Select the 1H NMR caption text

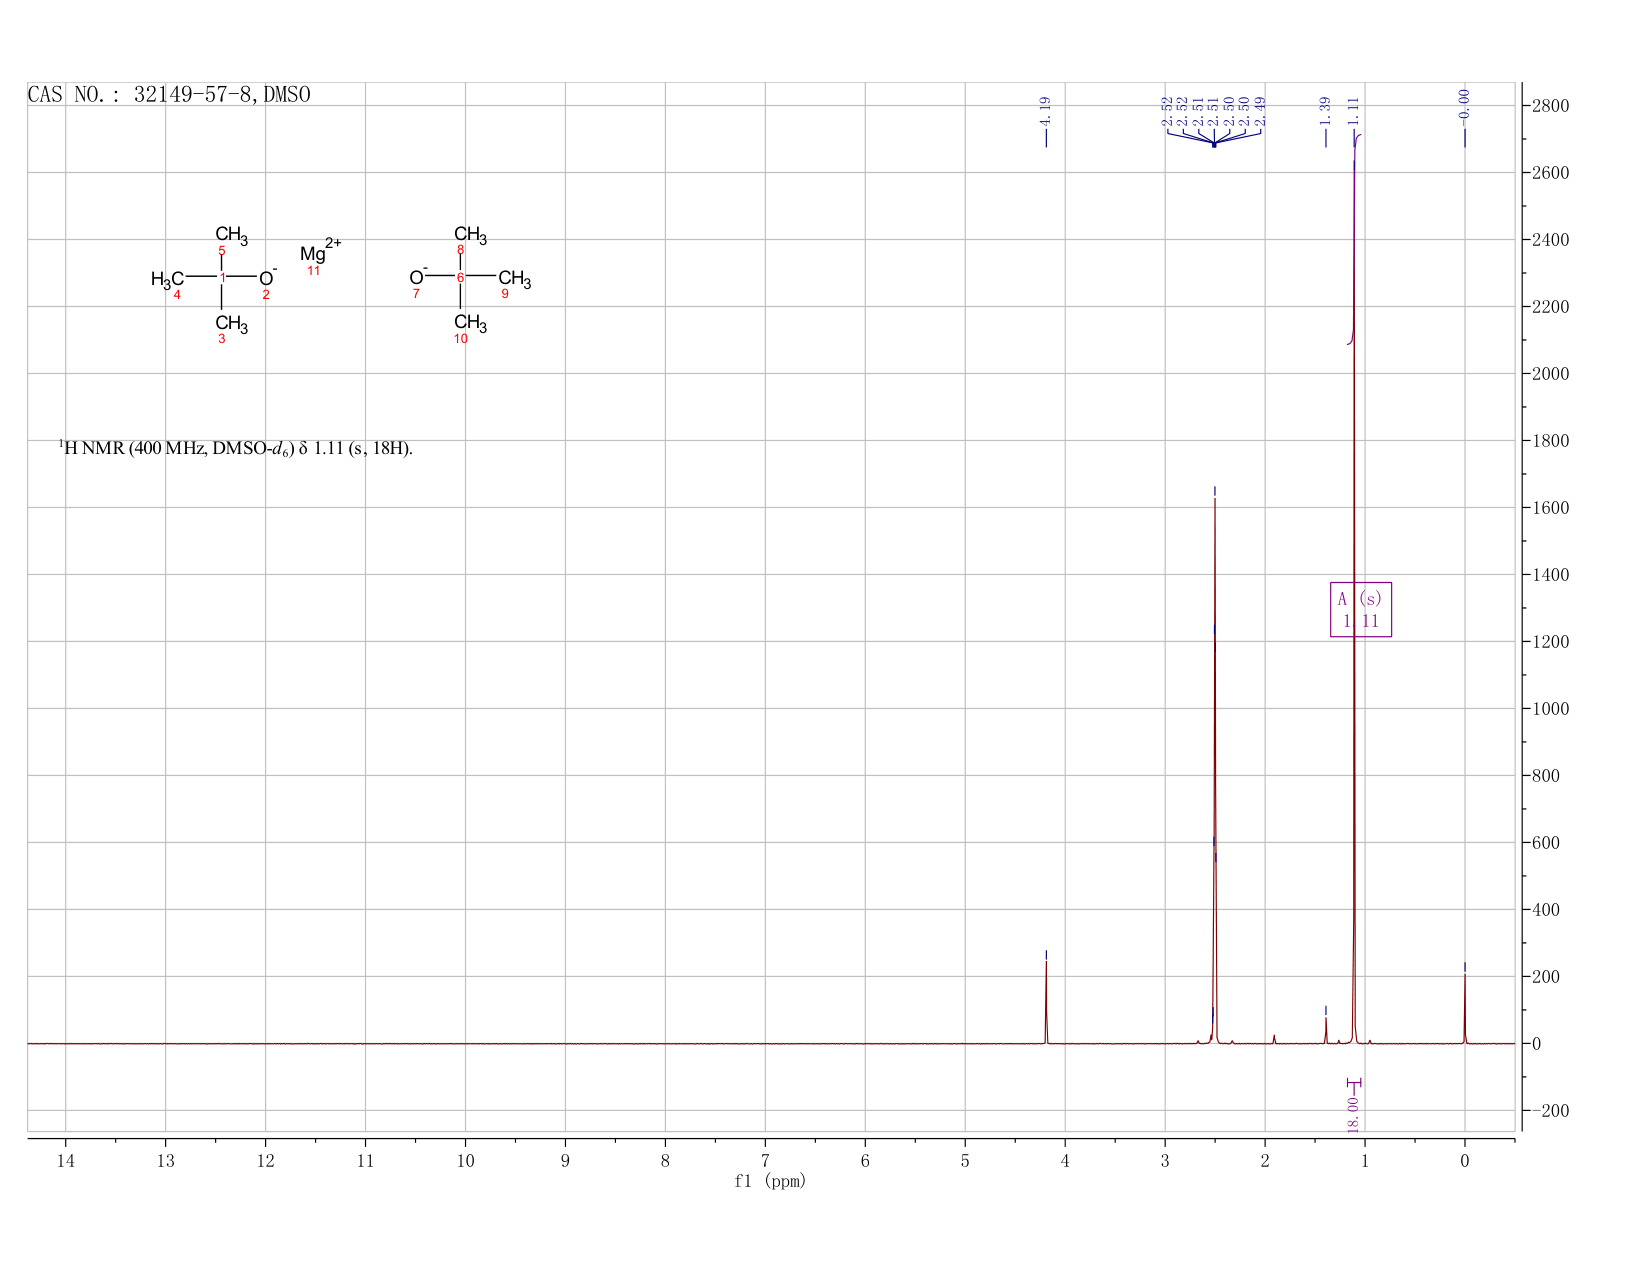236,448
